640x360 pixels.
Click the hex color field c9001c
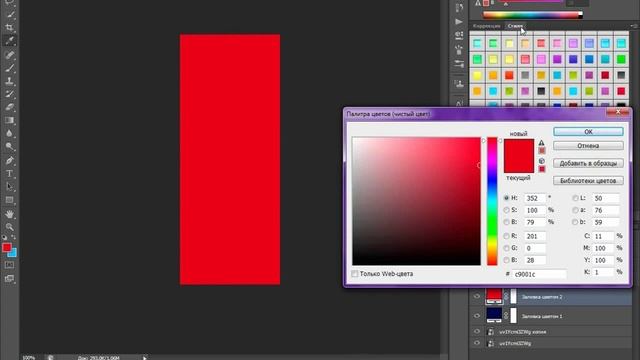[x=539, y=274]
